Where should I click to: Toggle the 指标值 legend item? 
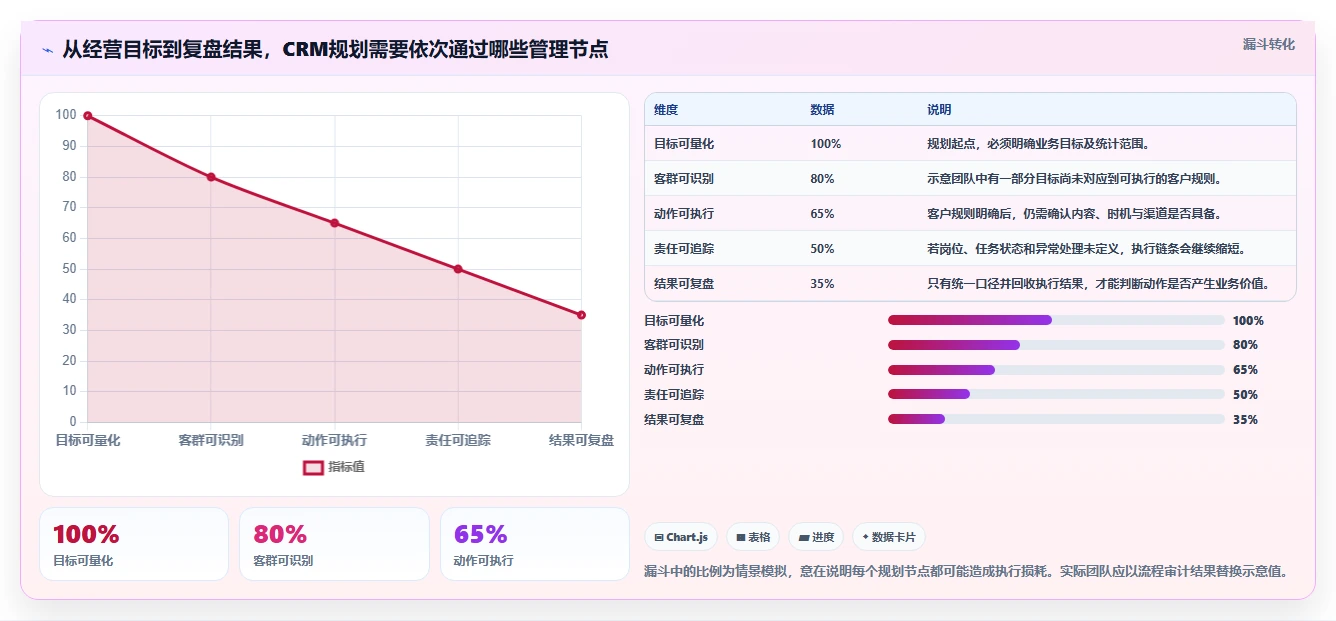[334, 467]
